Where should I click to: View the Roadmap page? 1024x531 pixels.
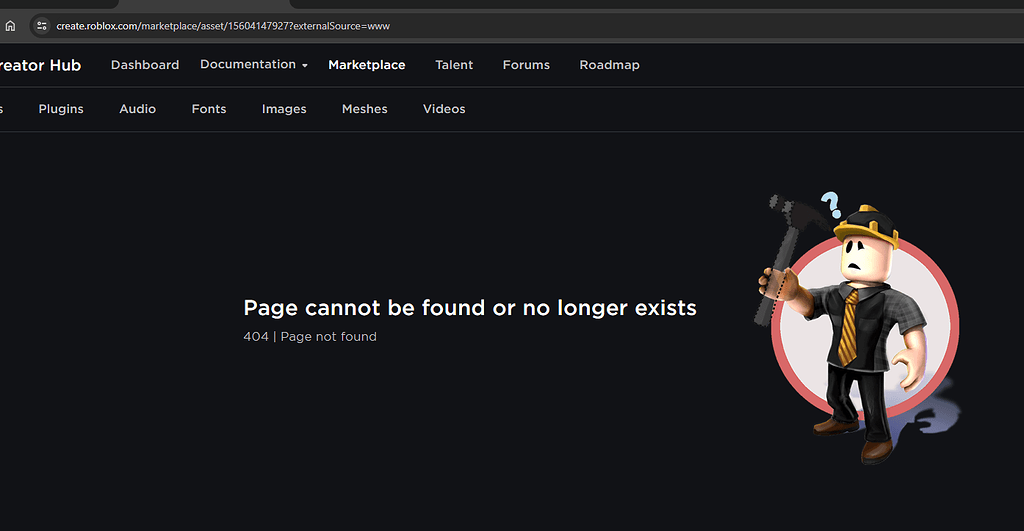click(x=609, y=65)
